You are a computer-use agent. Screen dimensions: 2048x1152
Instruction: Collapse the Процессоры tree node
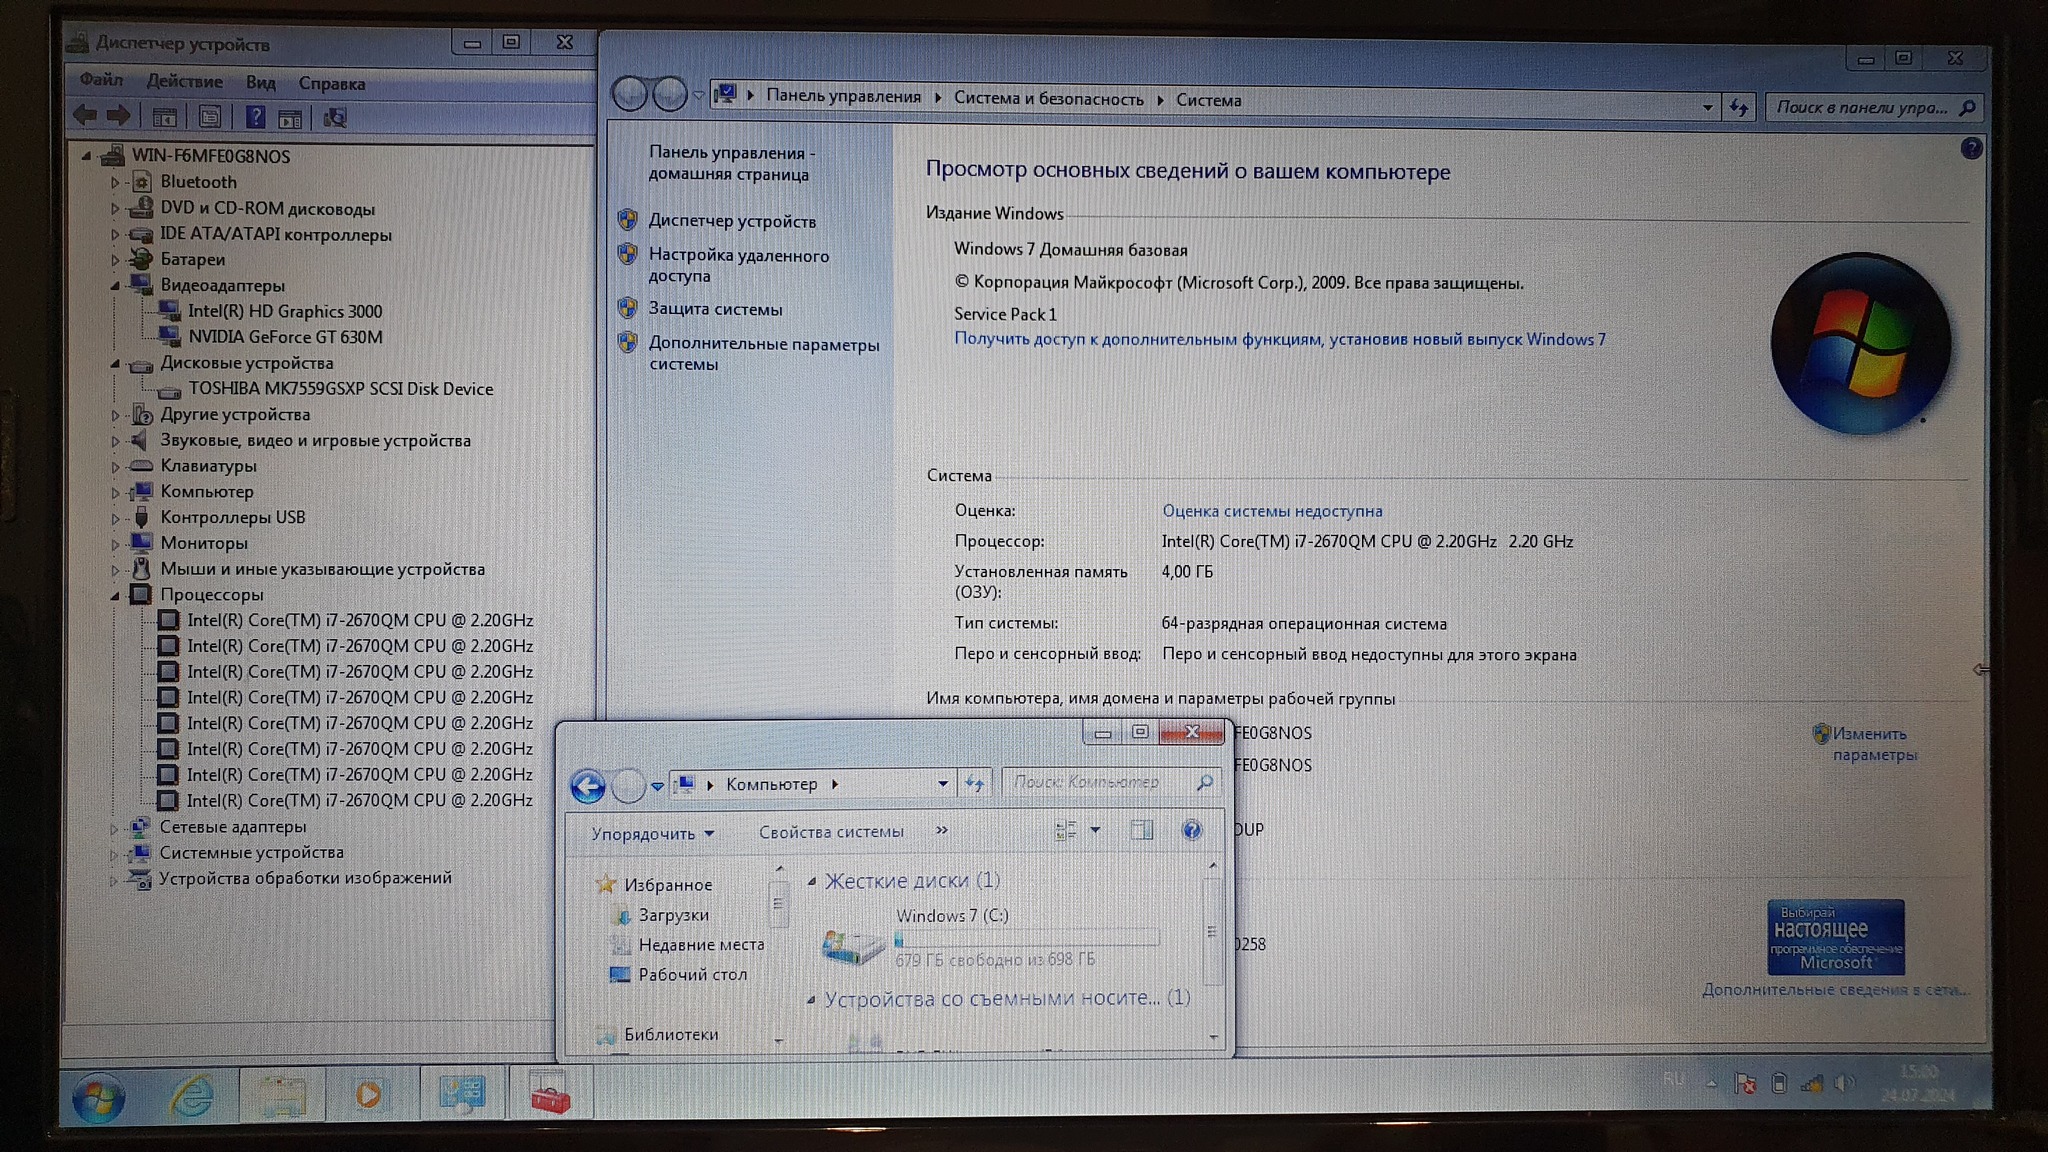pos(115,595)
